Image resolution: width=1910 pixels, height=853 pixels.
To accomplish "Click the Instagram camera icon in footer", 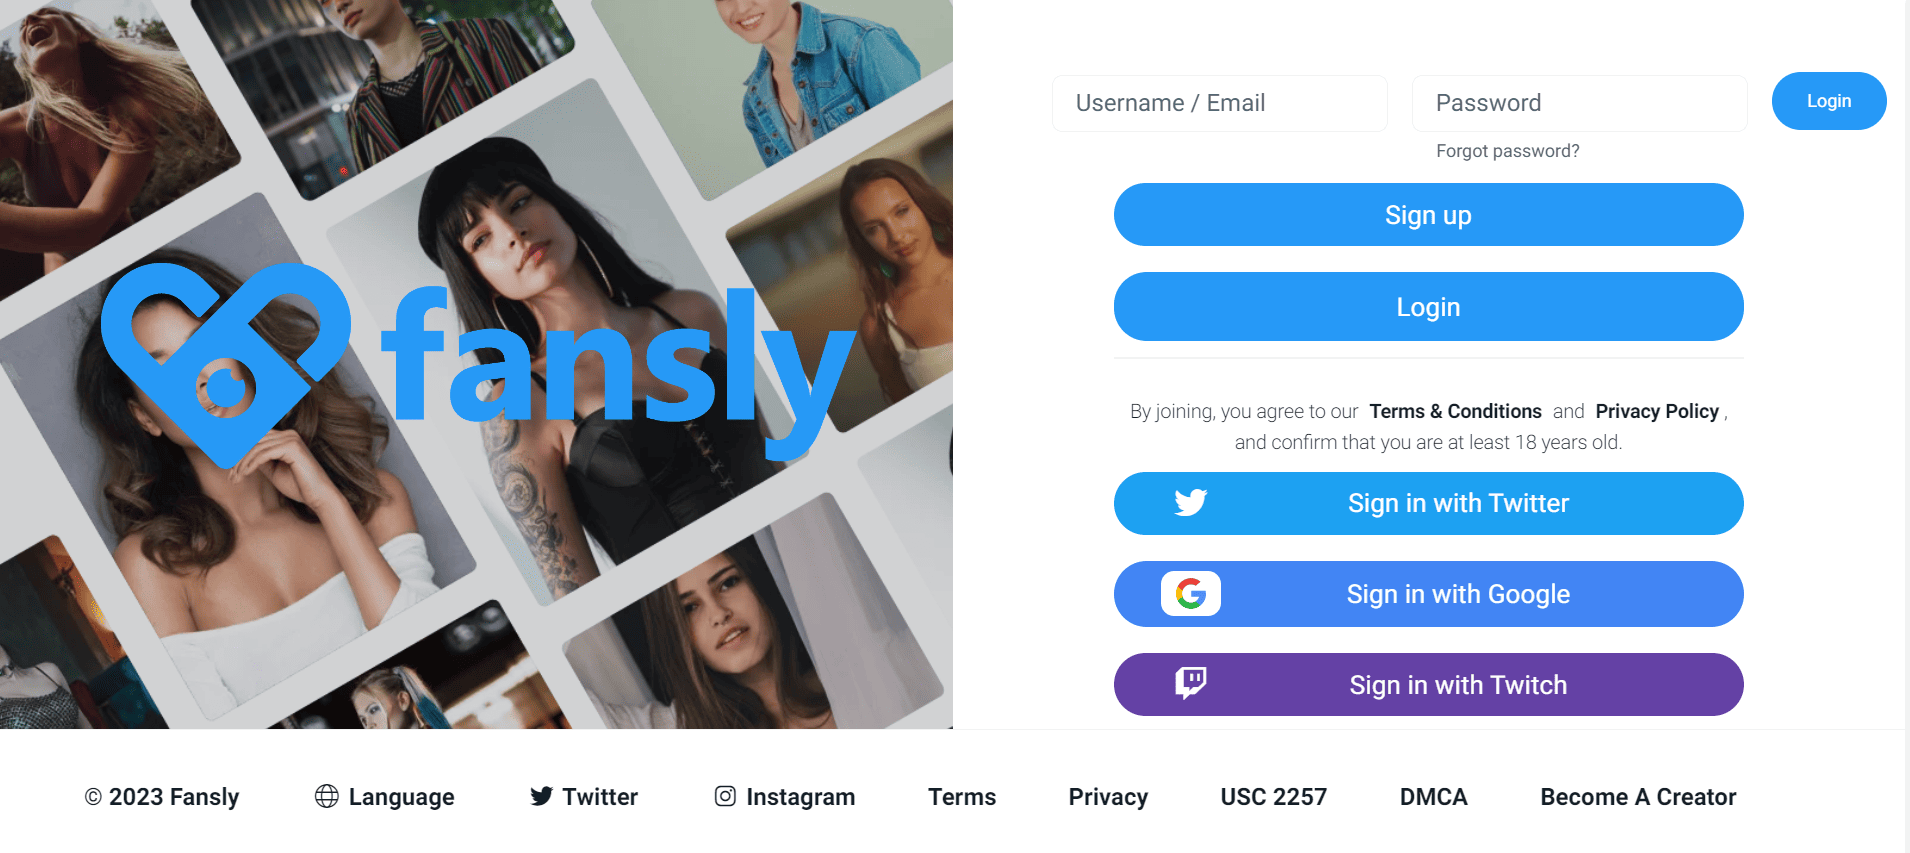I will tap(725, 796).
